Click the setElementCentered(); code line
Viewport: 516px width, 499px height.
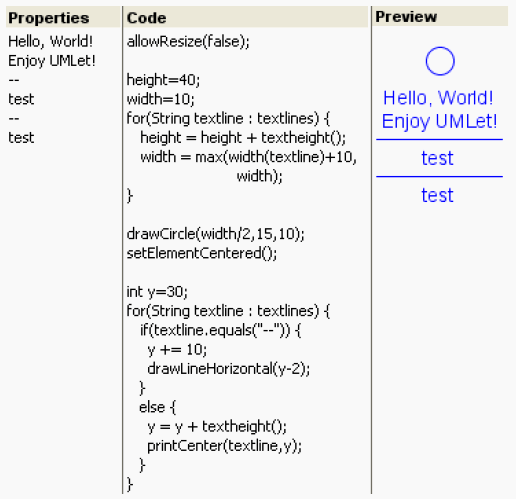pyautogui.click(x=202, y=253)
